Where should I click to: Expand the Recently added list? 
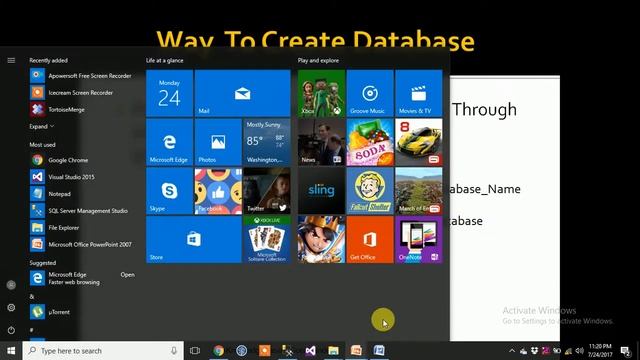pos(42,127)
